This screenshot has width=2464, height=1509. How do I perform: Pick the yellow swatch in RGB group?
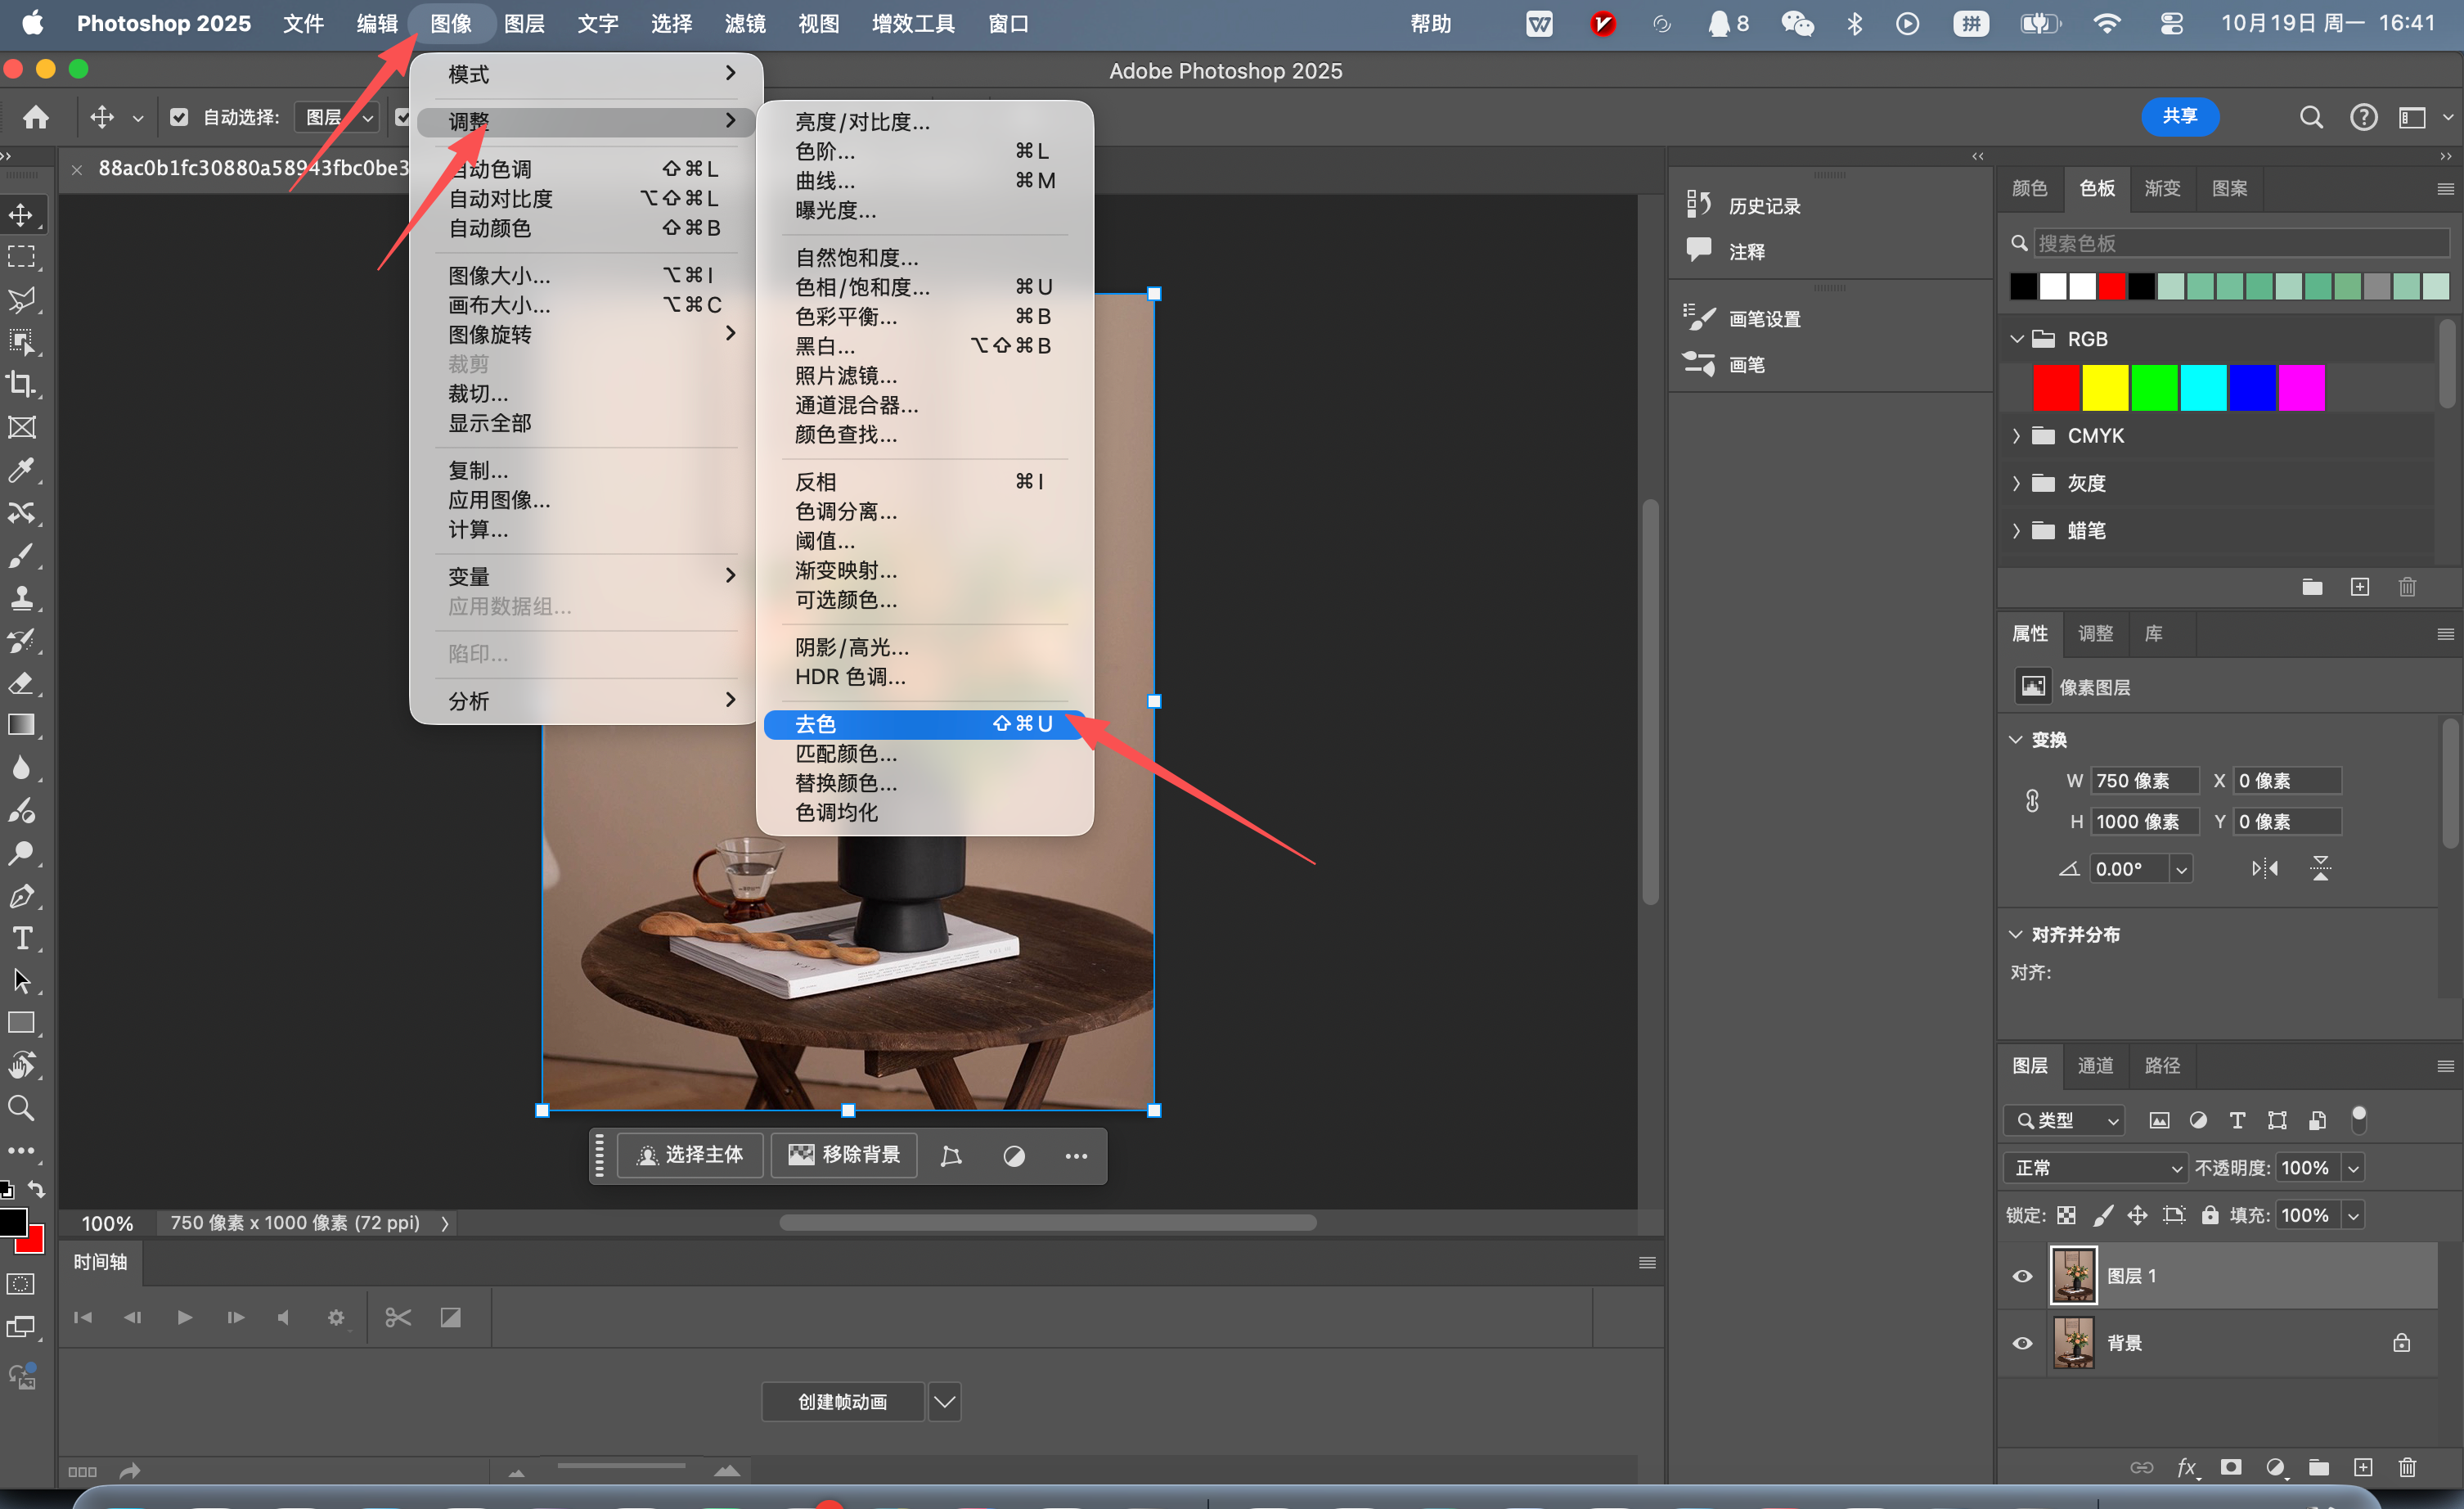[x=2105, y=388]
